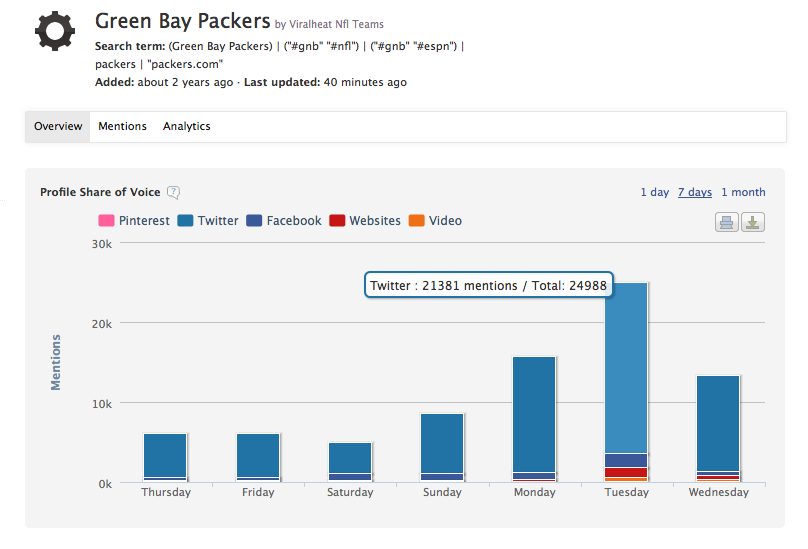Select the 7 days time range

pyautogui.click(x=695, y=192)
